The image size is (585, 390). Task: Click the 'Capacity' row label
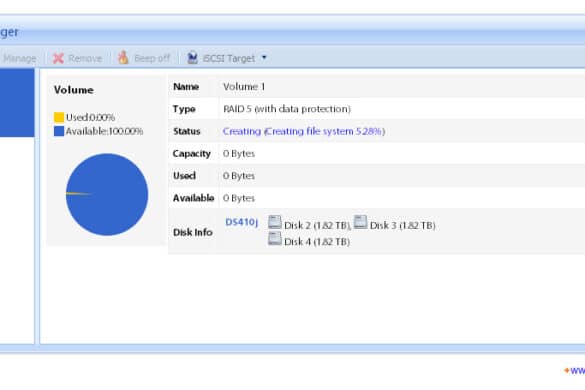pyautogui.click(x=191, y=154)
